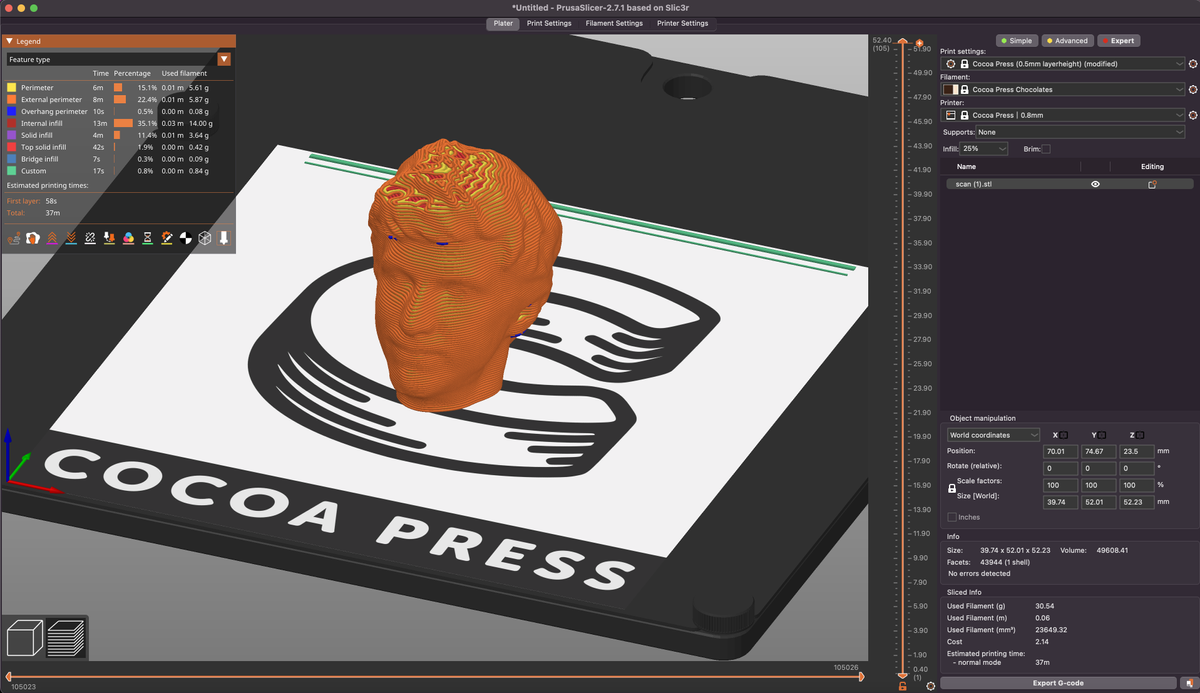Click the orange reset icon atop layer slider
1200x693 pixels.
click(920, 43)
